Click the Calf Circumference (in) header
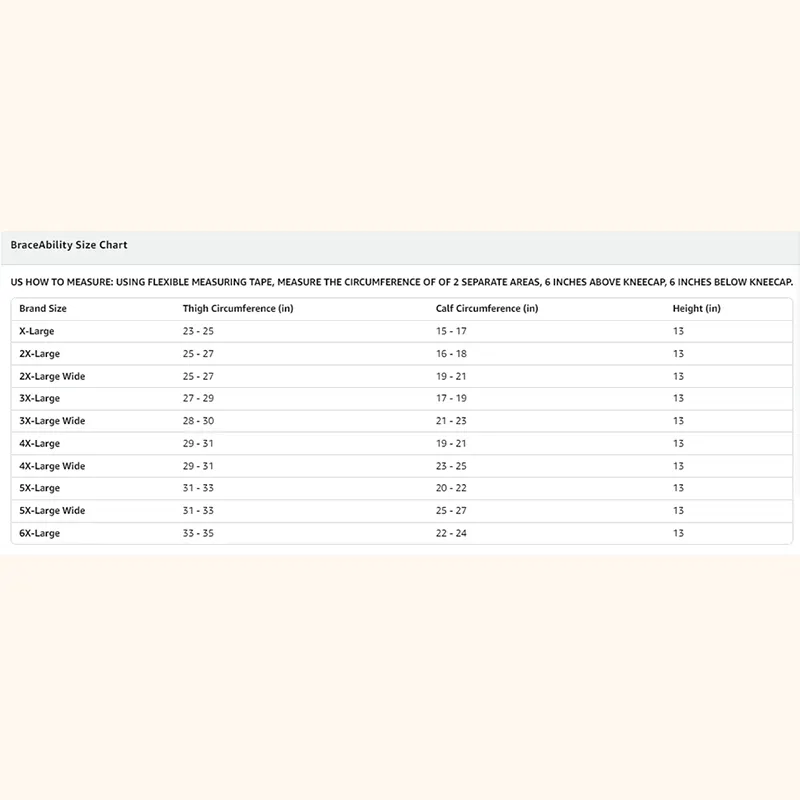 487,309
